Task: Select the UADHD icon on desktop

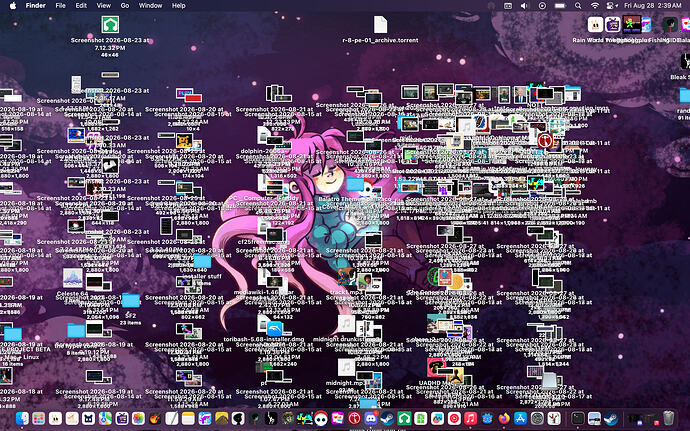Action: 436,367
